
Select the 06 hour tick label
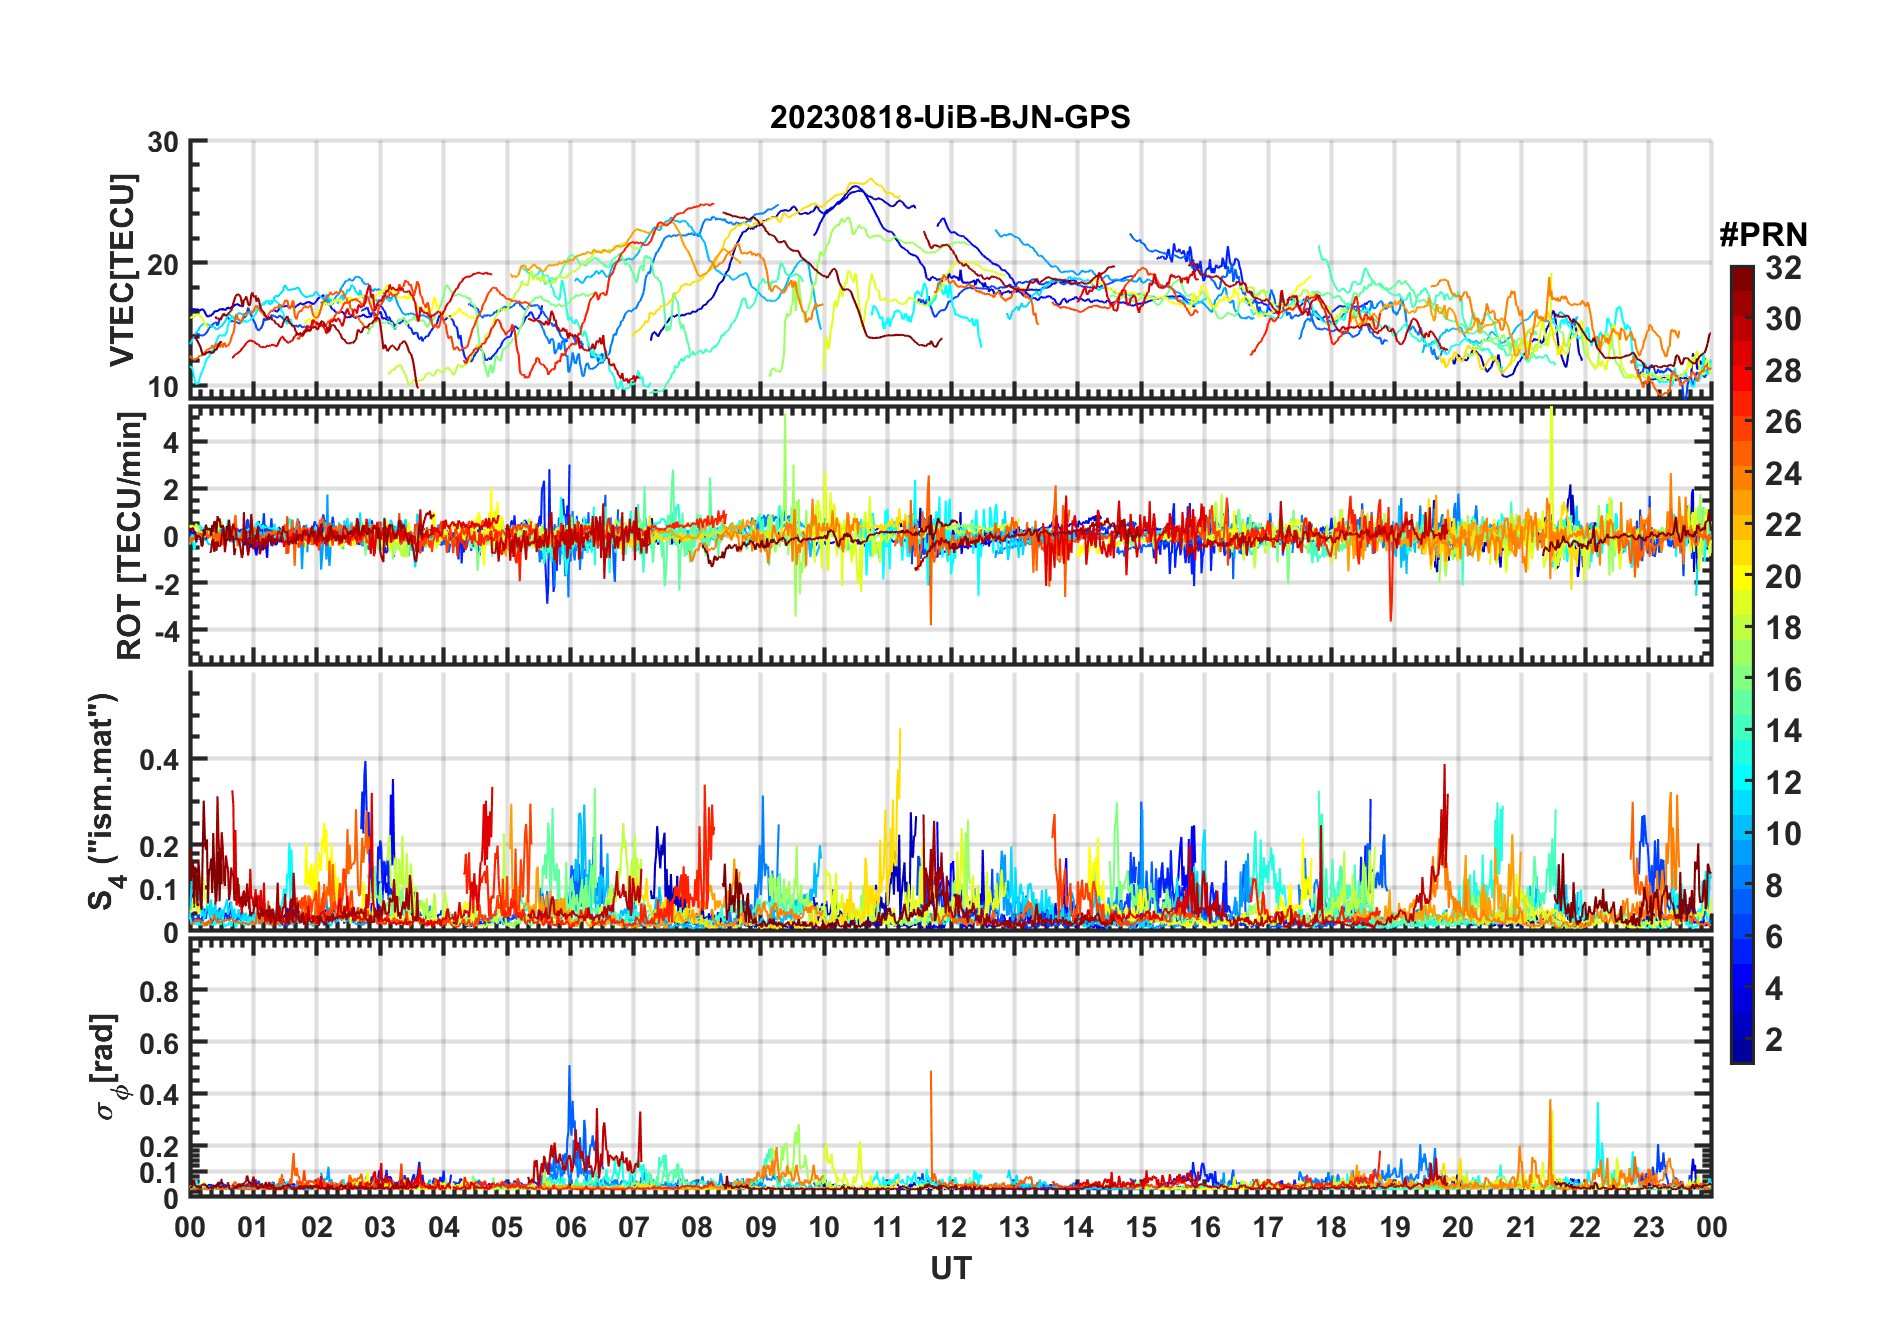[x=570, y=1227]
